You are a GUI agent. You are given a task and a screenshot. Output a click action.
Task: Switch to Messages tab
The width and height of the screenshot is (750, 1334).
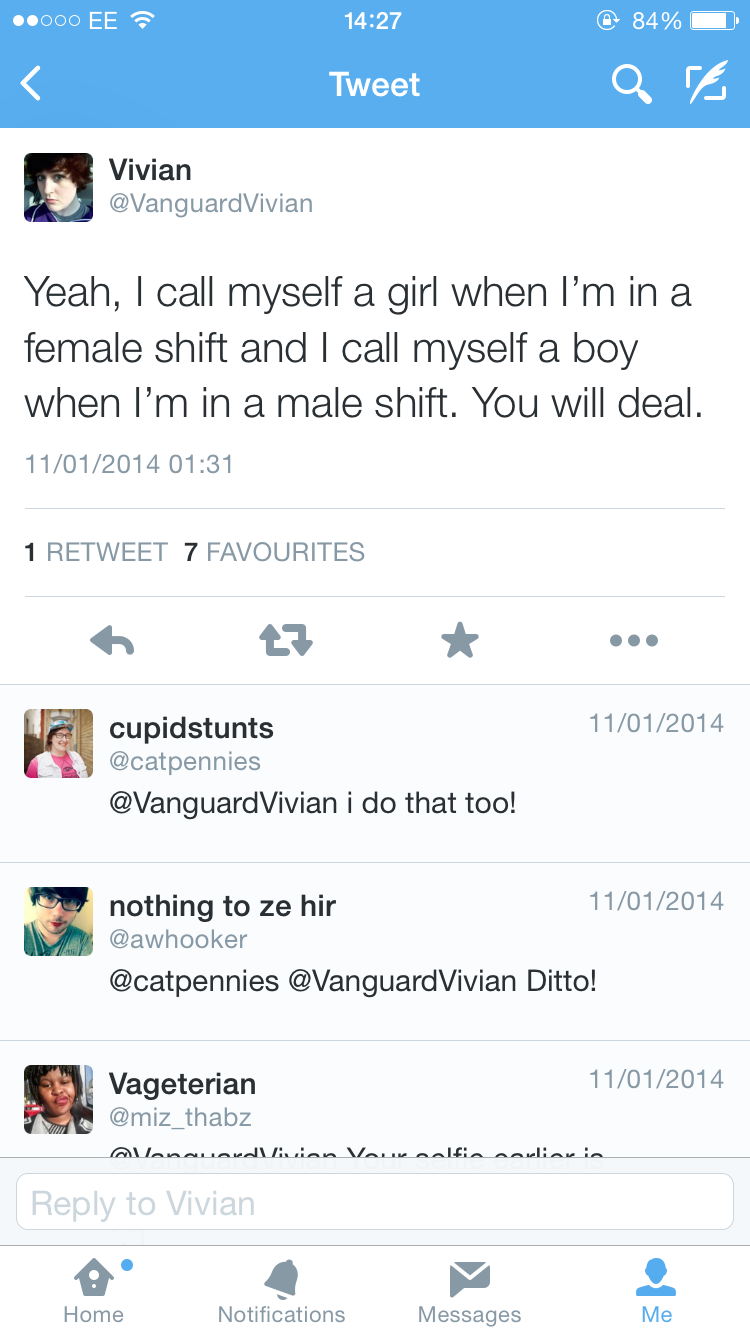tap(469, 1290)
